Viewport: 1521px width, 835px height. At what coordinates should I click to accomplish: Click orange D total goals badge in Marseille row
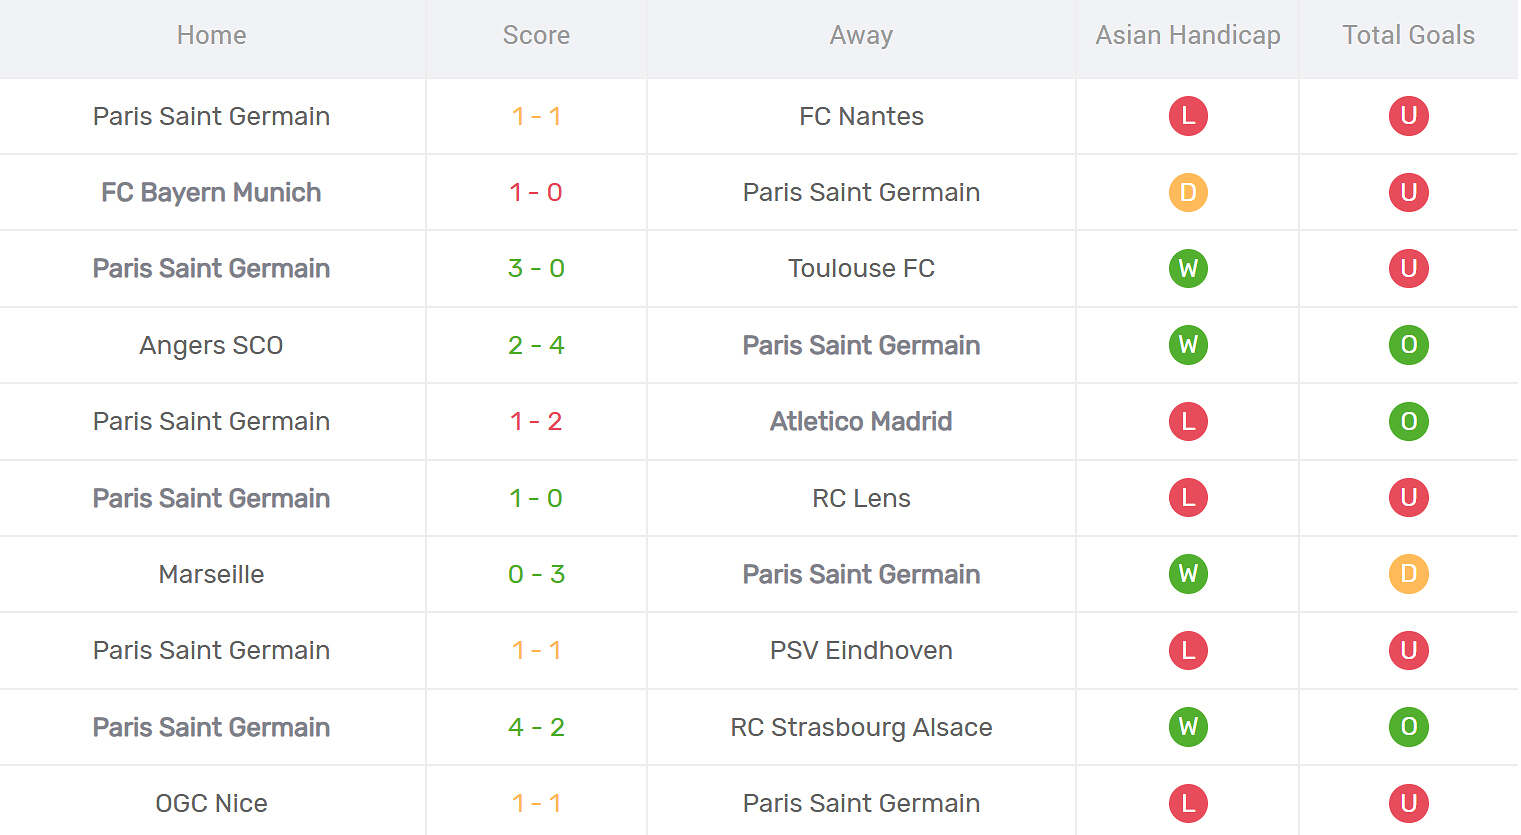point(1408,574)
